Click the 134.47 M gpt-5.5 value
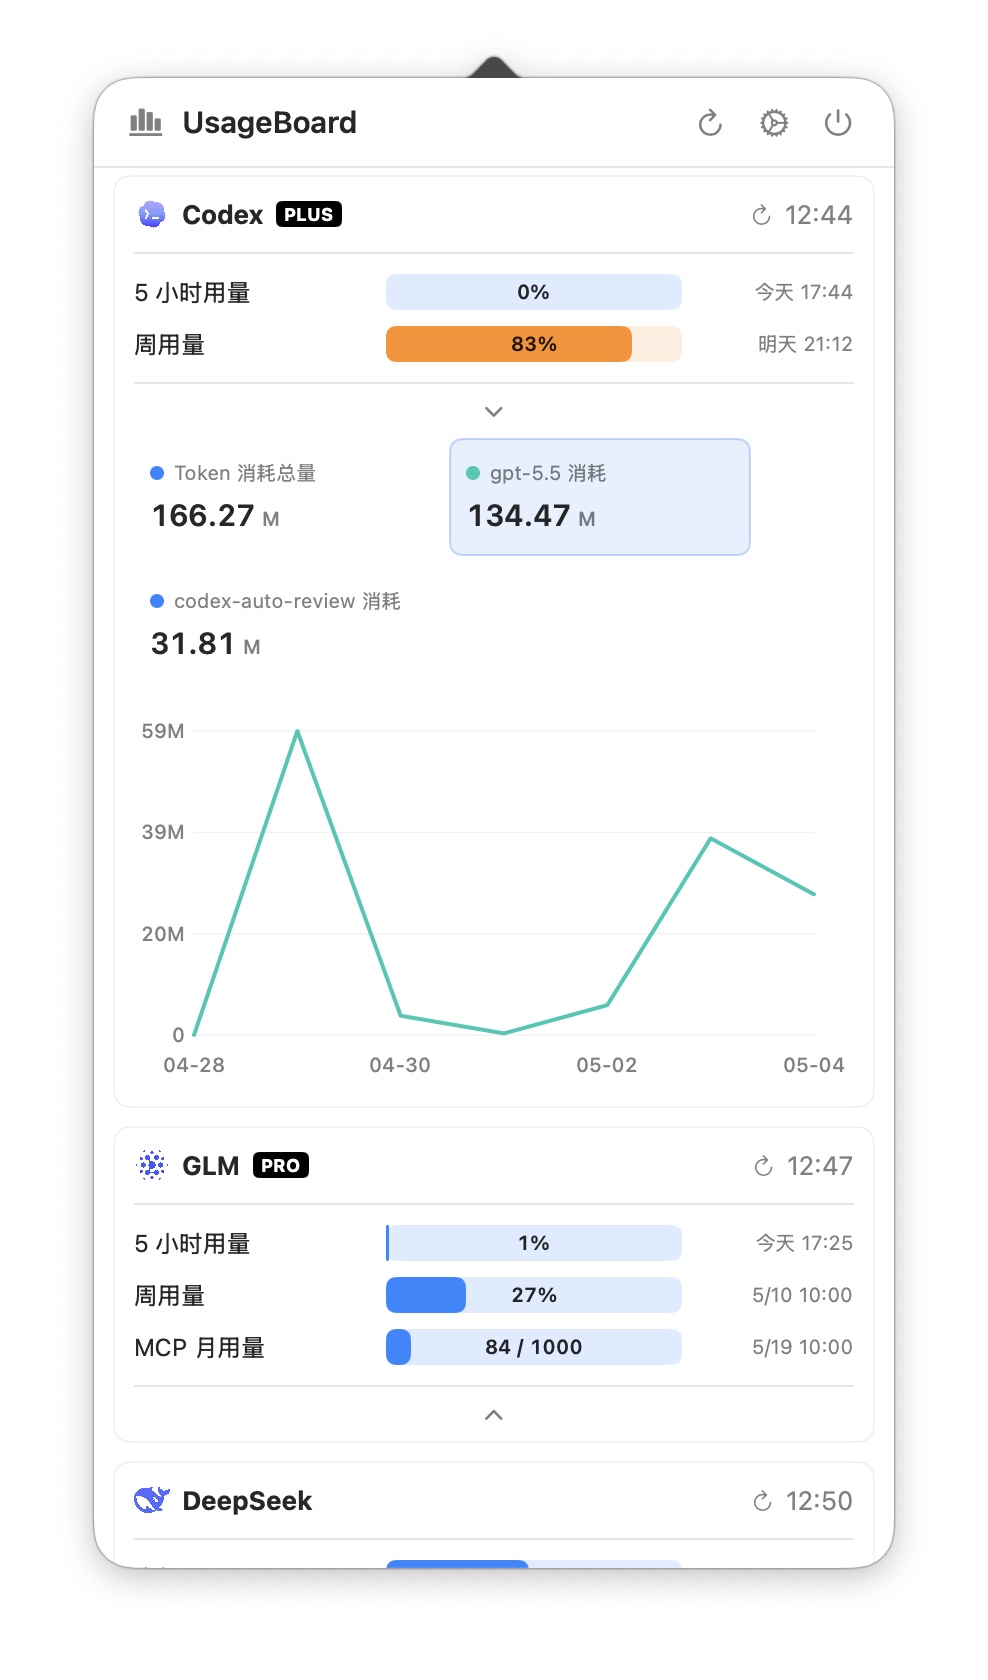988x1680 pixels. [531, 516]
